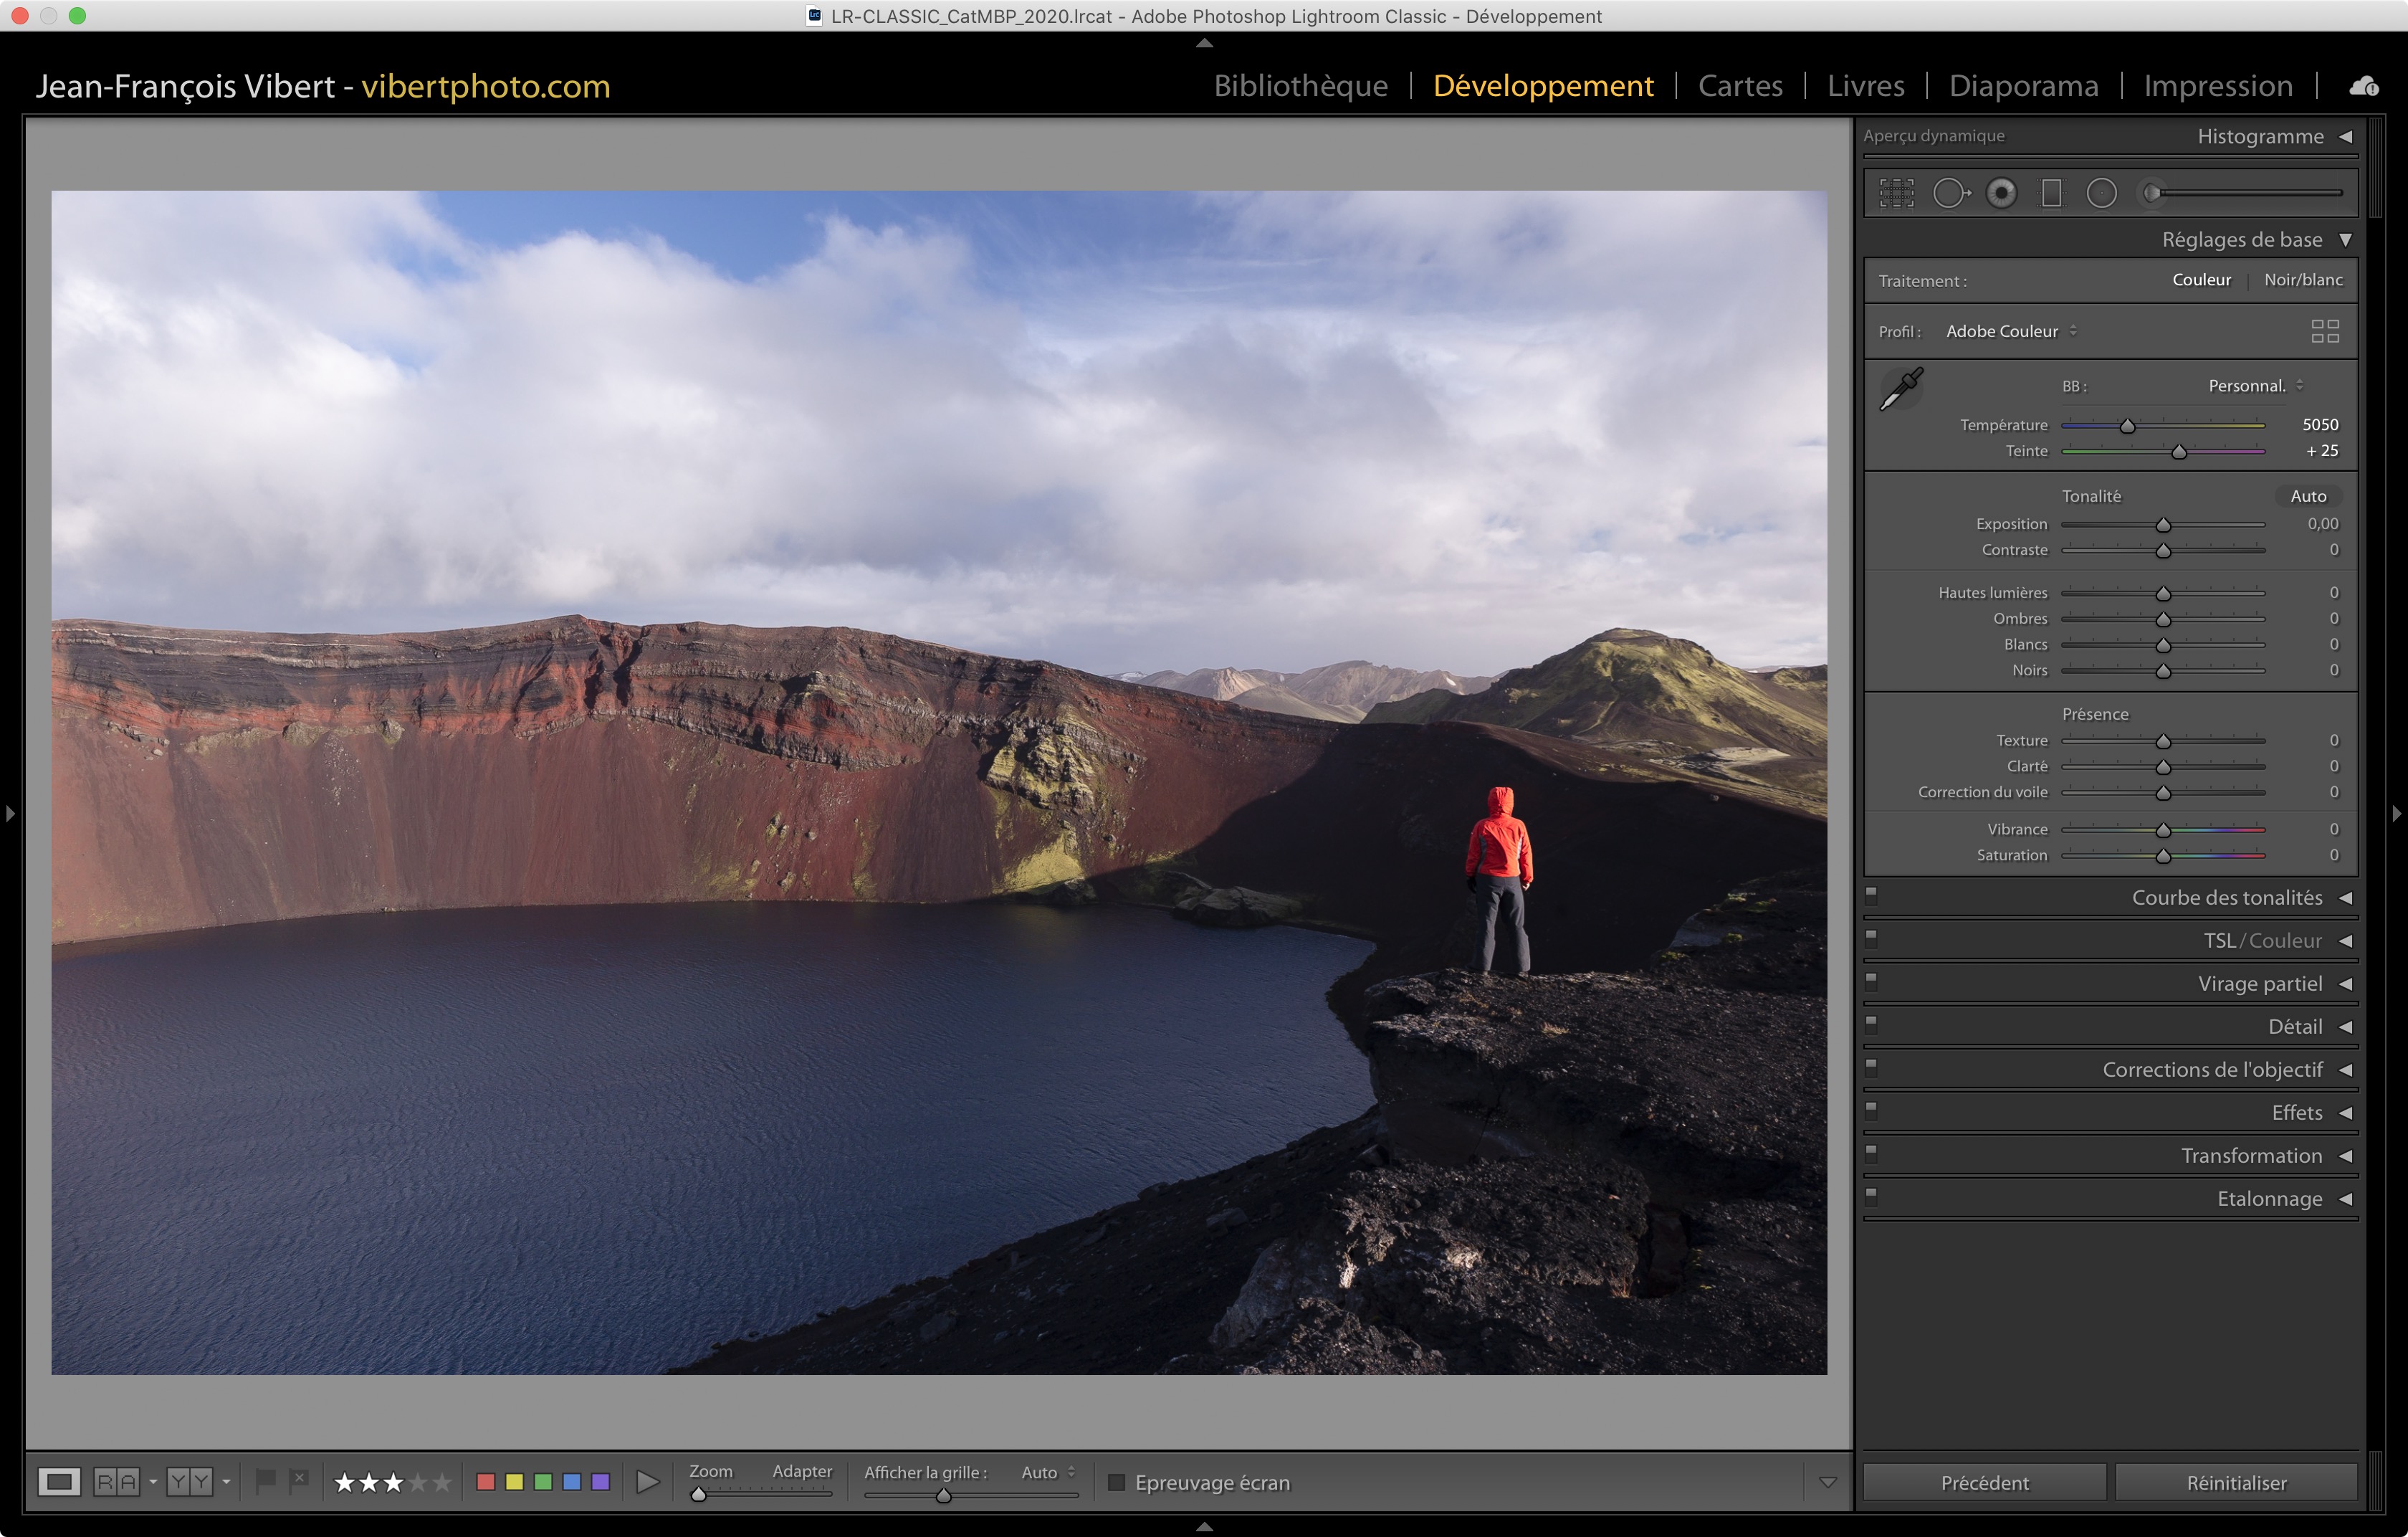Click the red color label swatch
The width and height of the screenshot is (2408, 1537).
(x=486, y=1481)
